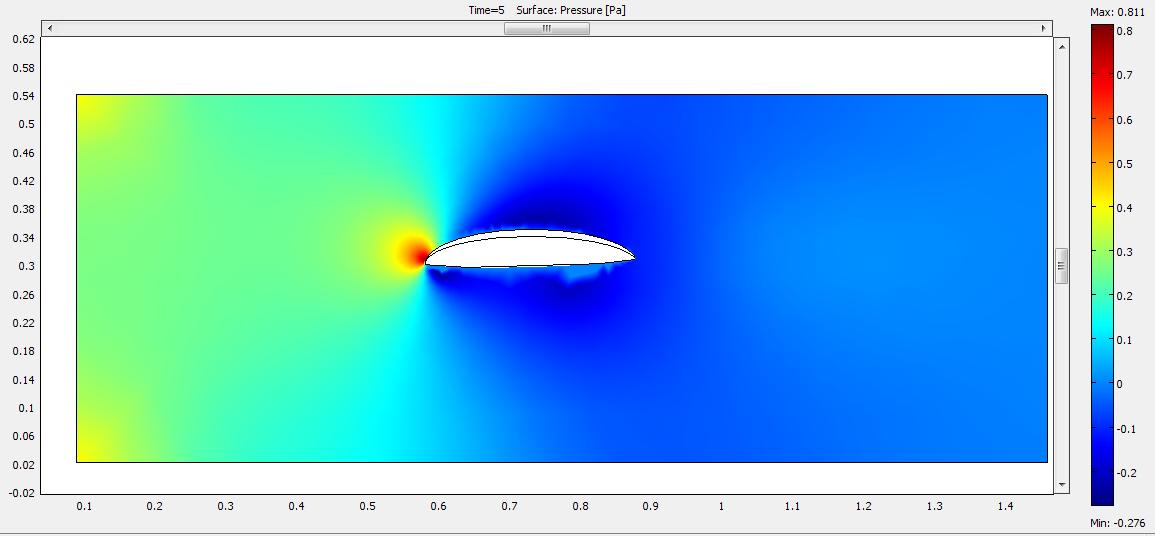Click the horizontal scrollbar thumb
The width and height of the screenshot is (1155, 536).
tap(547, 28)
